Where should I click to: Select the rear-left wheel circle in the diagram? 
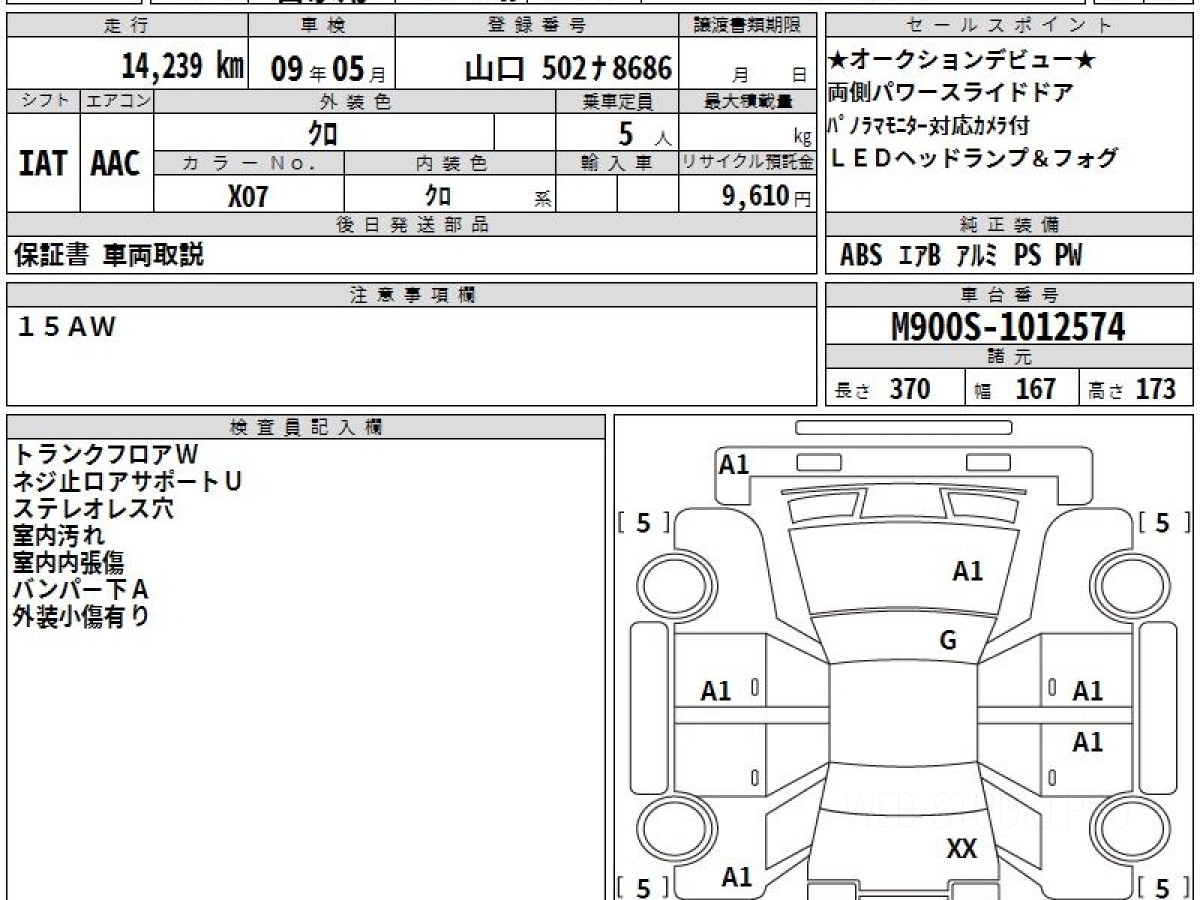(x=672, y=831)
